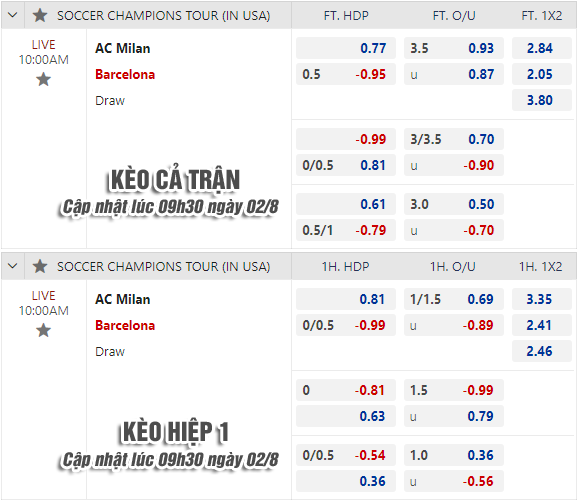Screen dimensions: 579x503
Task: Open FT. 1X2 column header
Action: 542,16
